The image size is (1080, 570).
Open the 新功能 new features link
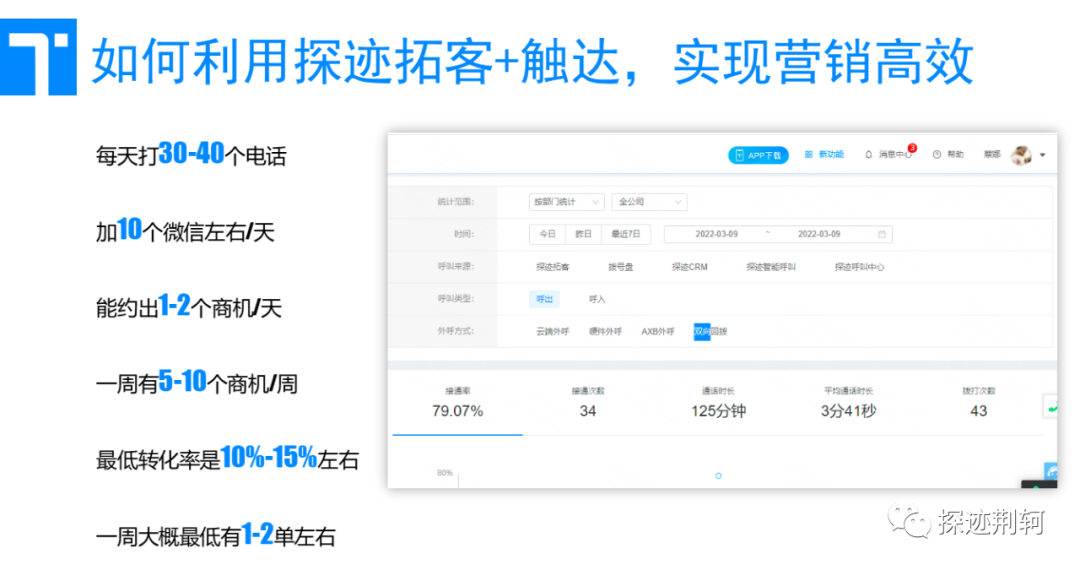824,155
